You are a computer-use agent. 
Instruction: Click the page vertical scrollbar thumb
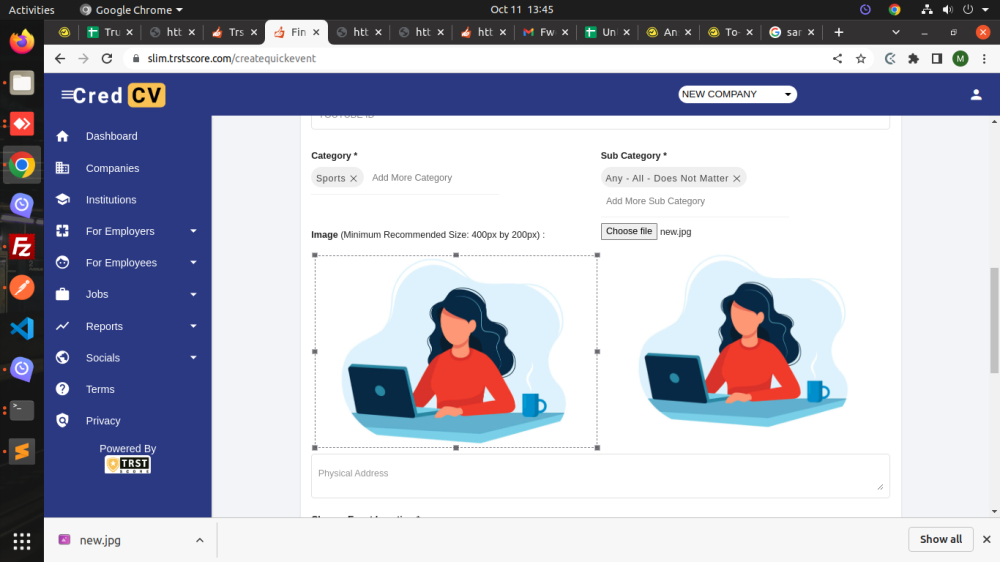click(994, 320)
